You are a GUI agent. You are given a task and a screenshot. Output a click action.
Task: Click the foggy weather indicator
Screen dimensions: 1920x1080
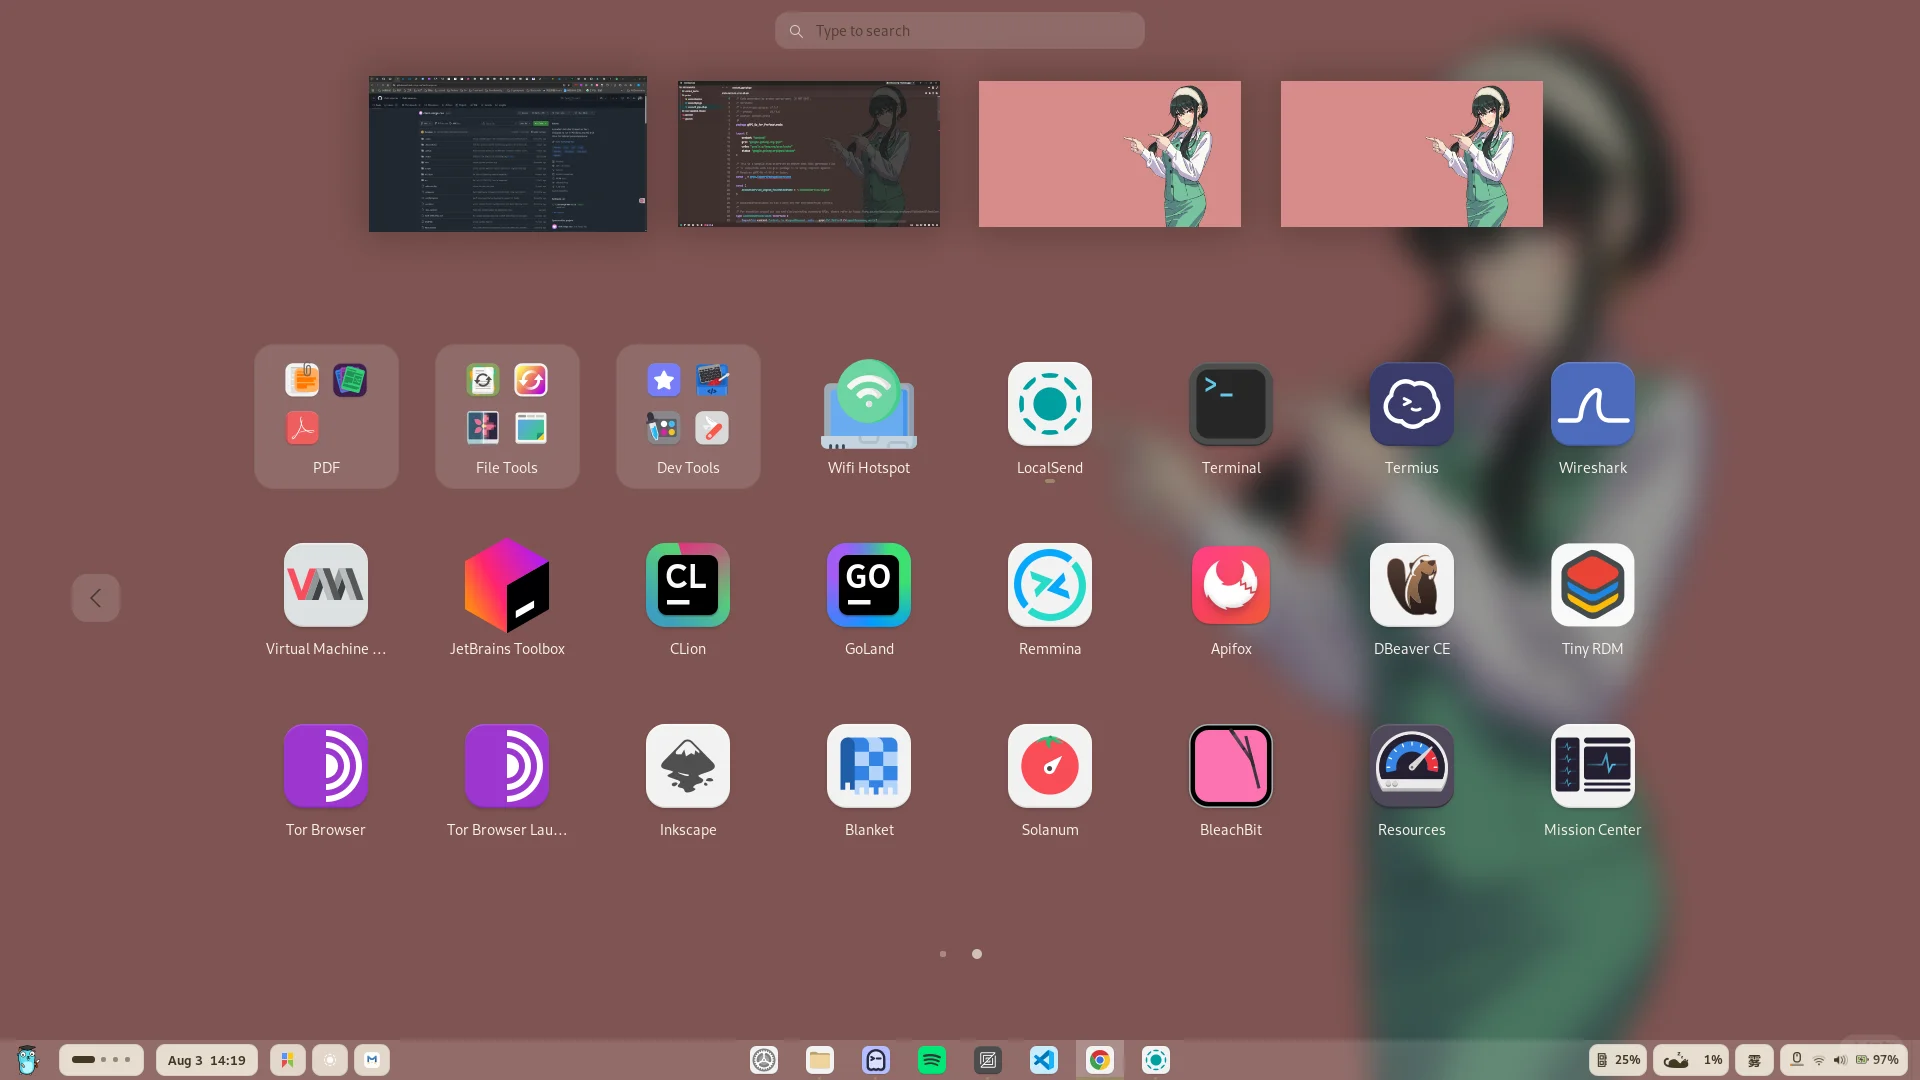pyautogui.click(x=1753, y=1059)
